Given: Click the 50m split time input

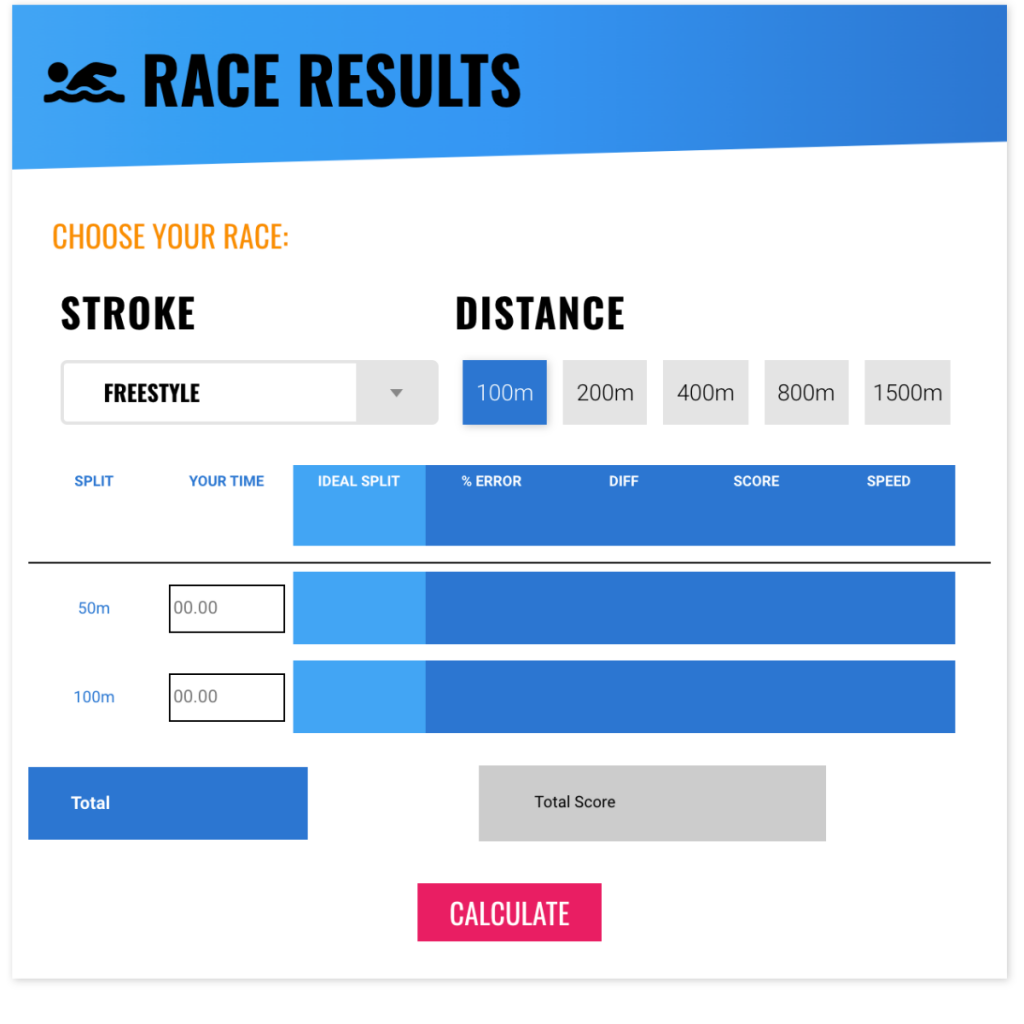Looking at the screenshot, I should pyautogui.click(x=227, y=608).
